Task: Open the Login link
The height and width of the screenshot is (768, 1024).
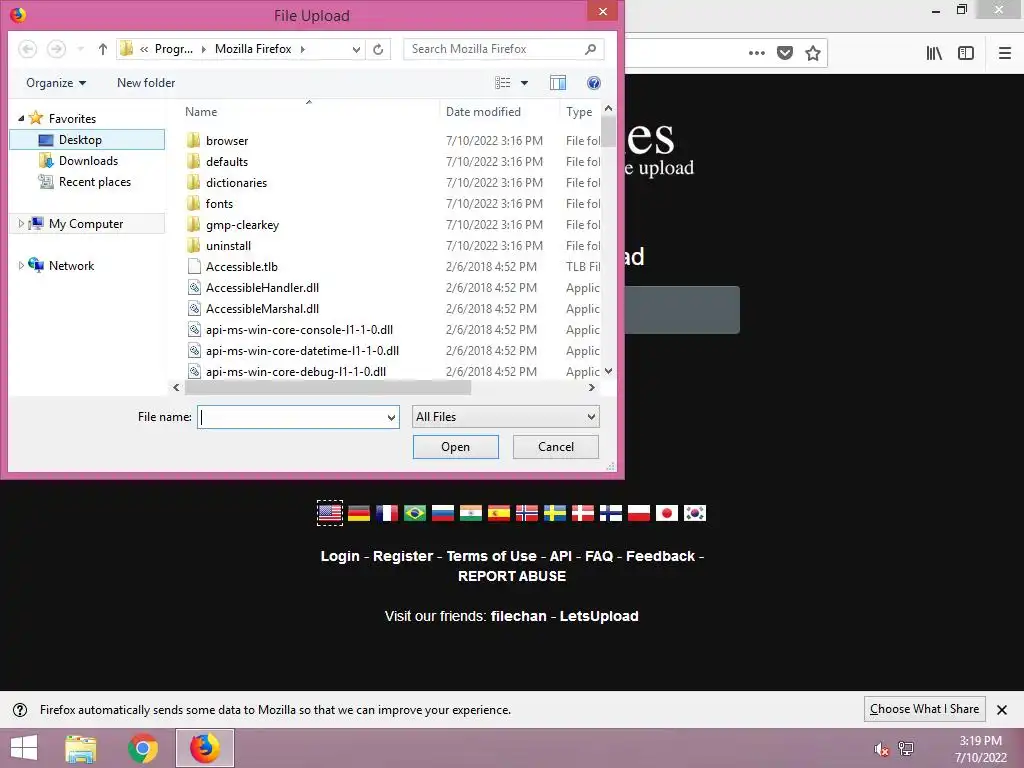Action: coord(340,556)
